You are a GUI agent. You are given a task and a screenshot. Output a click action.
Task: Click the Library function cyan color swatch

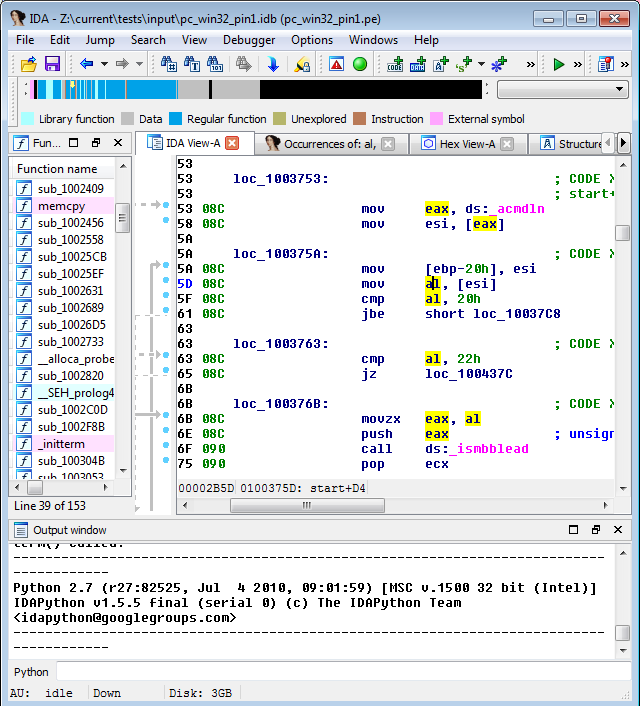pos(27,119)
